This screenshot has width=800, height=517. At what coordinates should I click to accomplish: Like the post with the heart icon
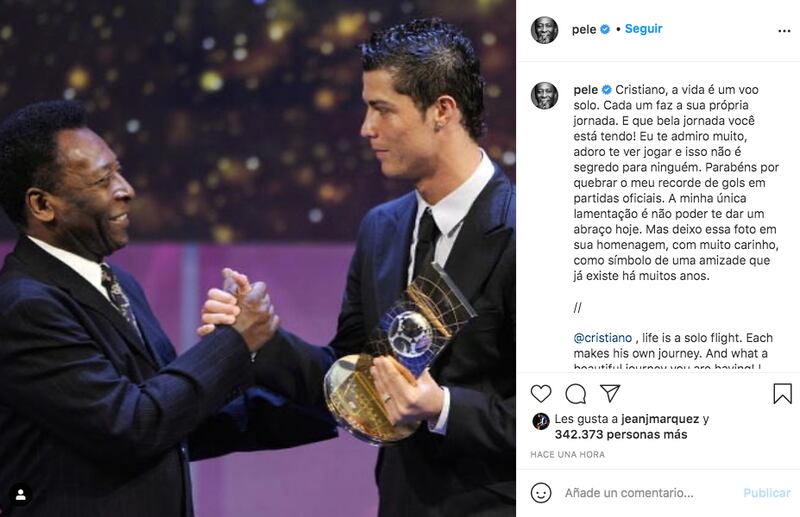pos(541,393)
